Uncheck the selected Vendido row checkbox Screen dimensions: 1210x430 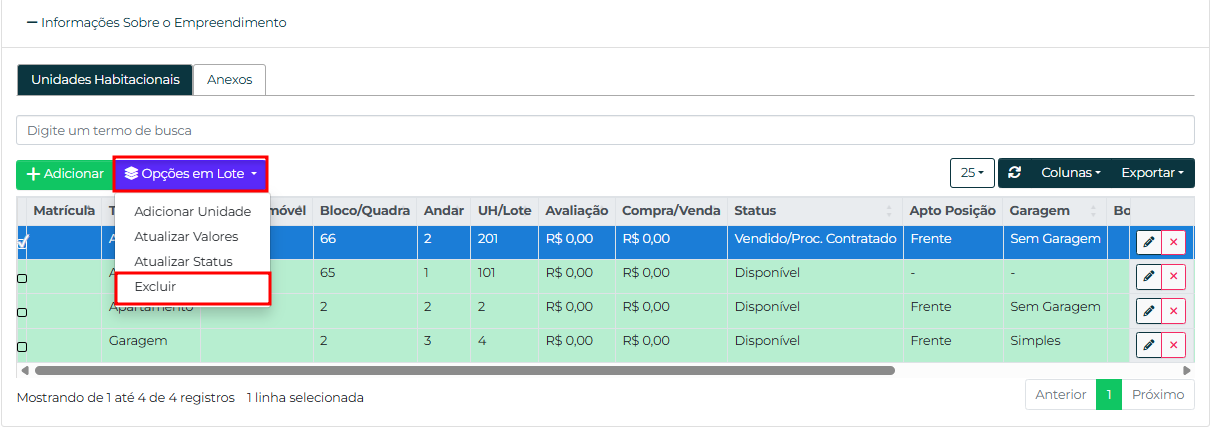[x=23, y=241]
